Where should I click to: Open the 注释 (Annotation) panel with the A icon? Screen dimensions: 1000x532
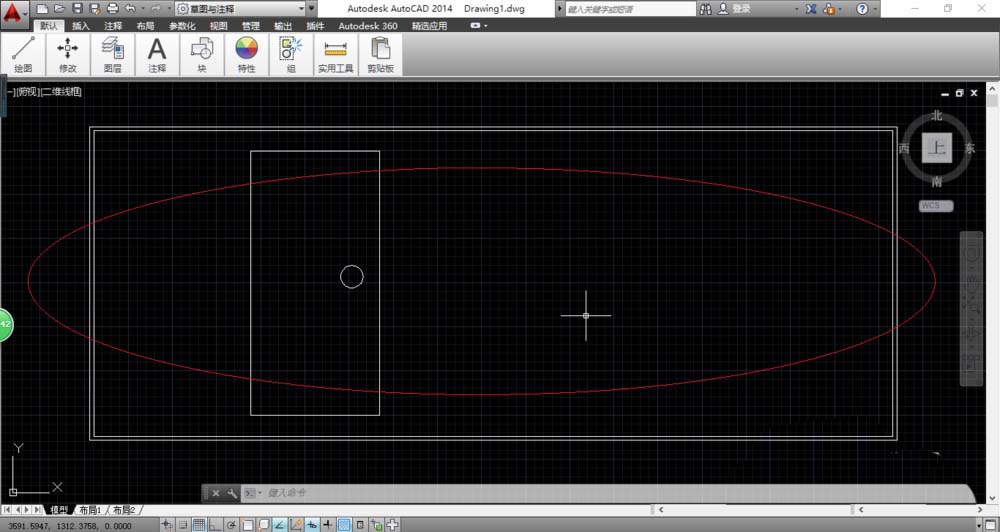[157, 55]
